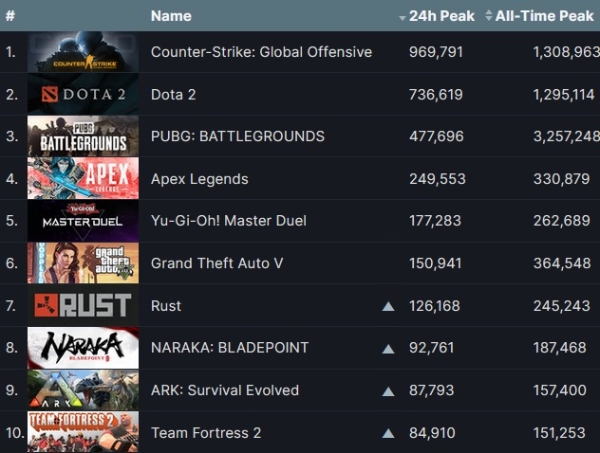Open the NARAKA: BLADEPOINT logo thumbnail
This screenshot has height=453, width=600.
[x=83, y=348]
